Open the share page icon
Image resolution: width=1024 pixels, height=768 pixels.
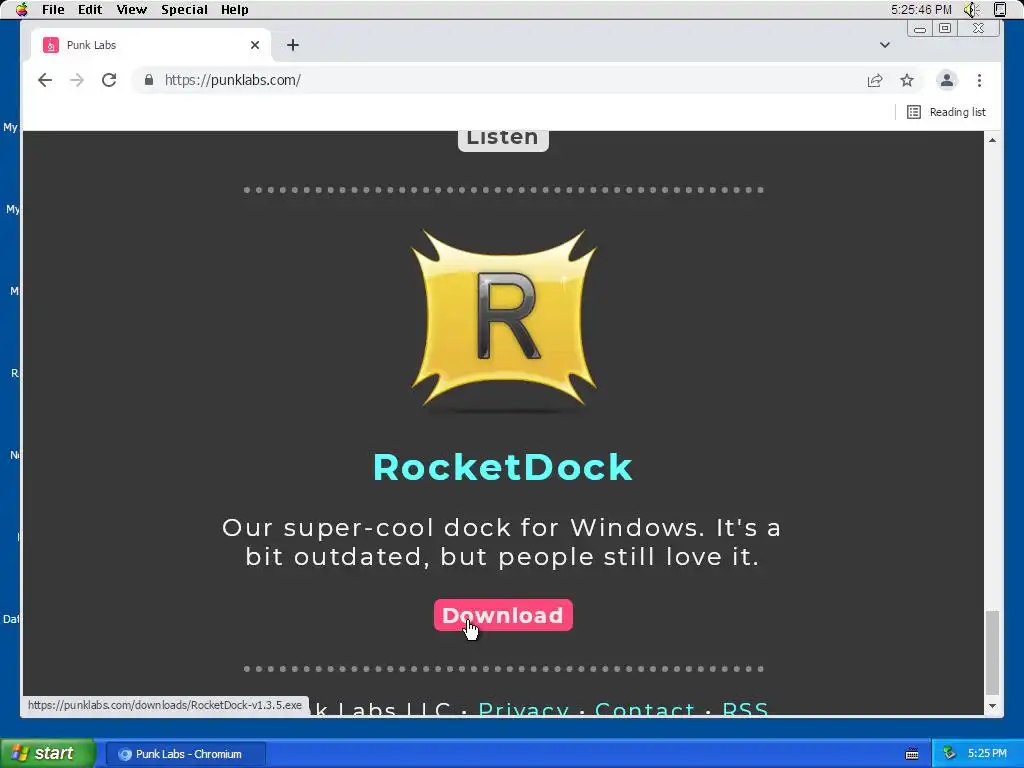click(x=874, y=80)
